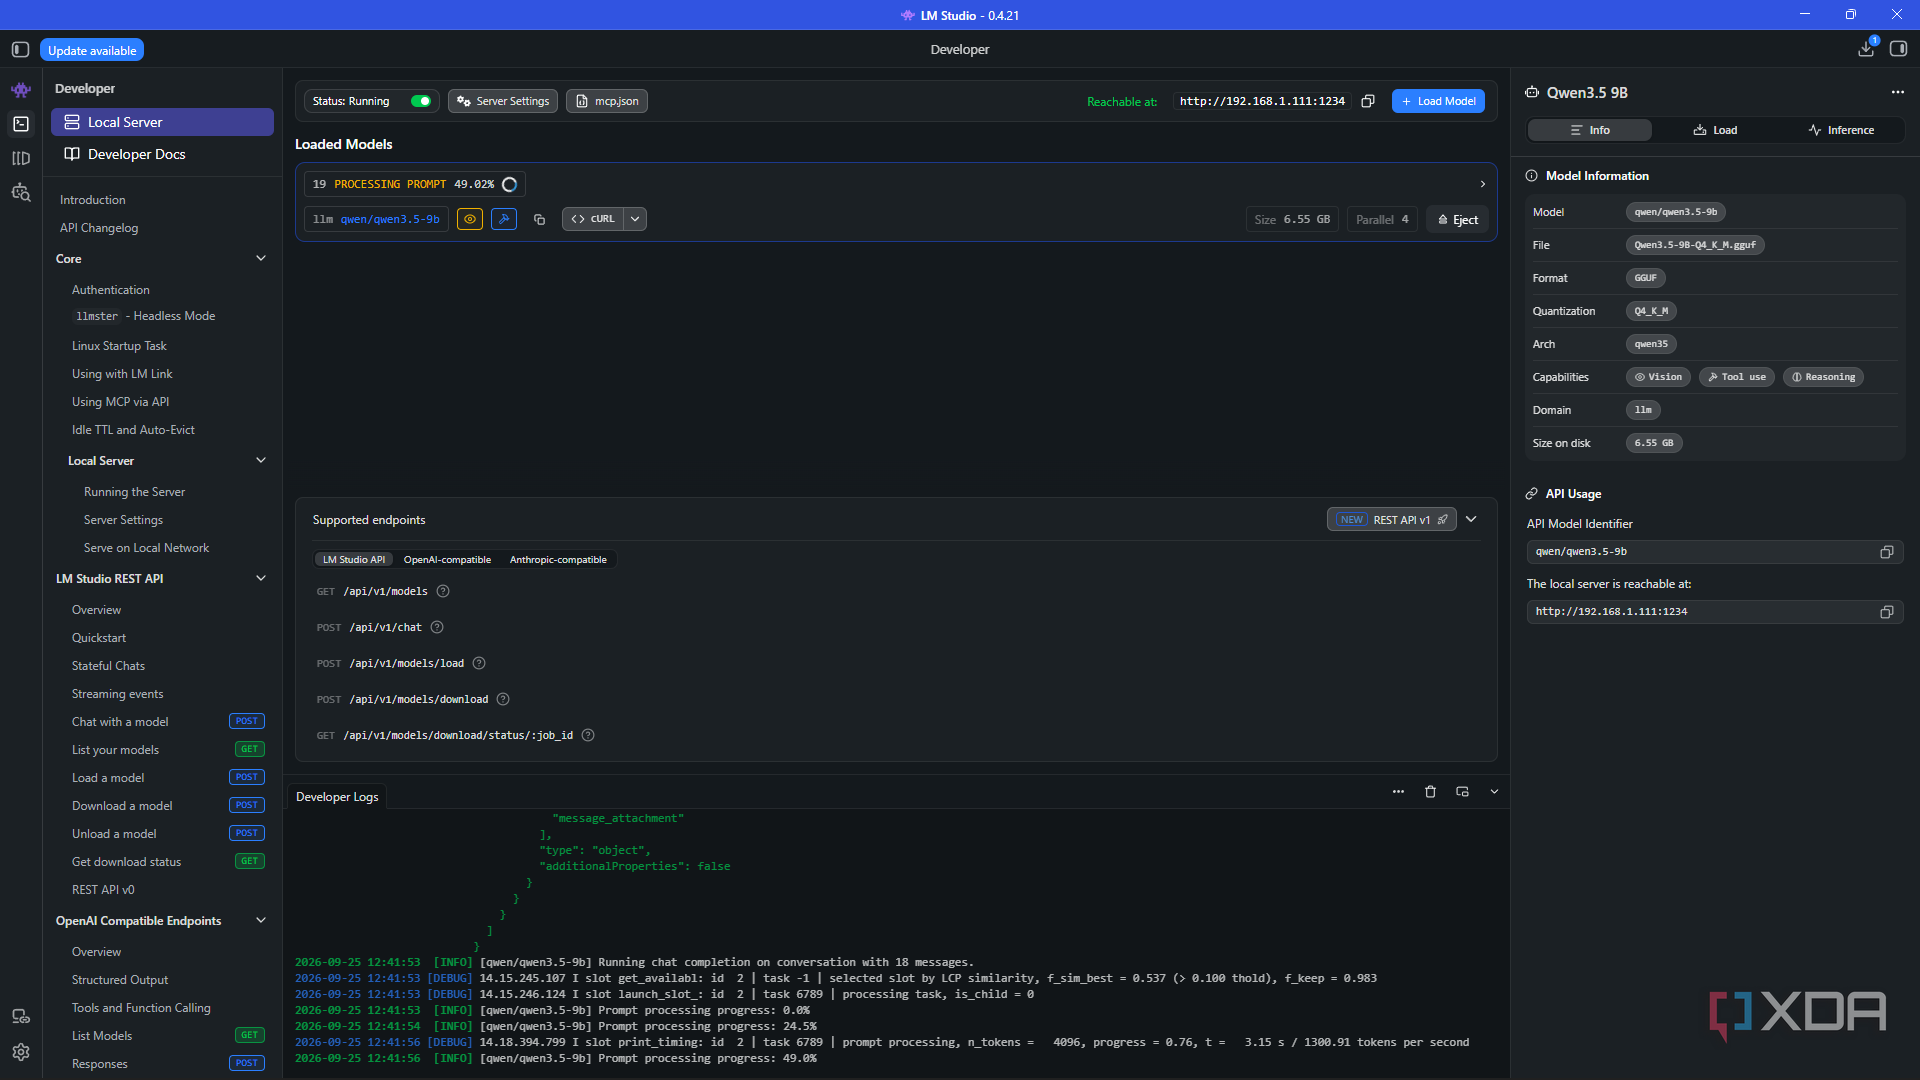Open the mcp.json file button
This screenshot has height=1080, width=1920.
tap(607, 101)
